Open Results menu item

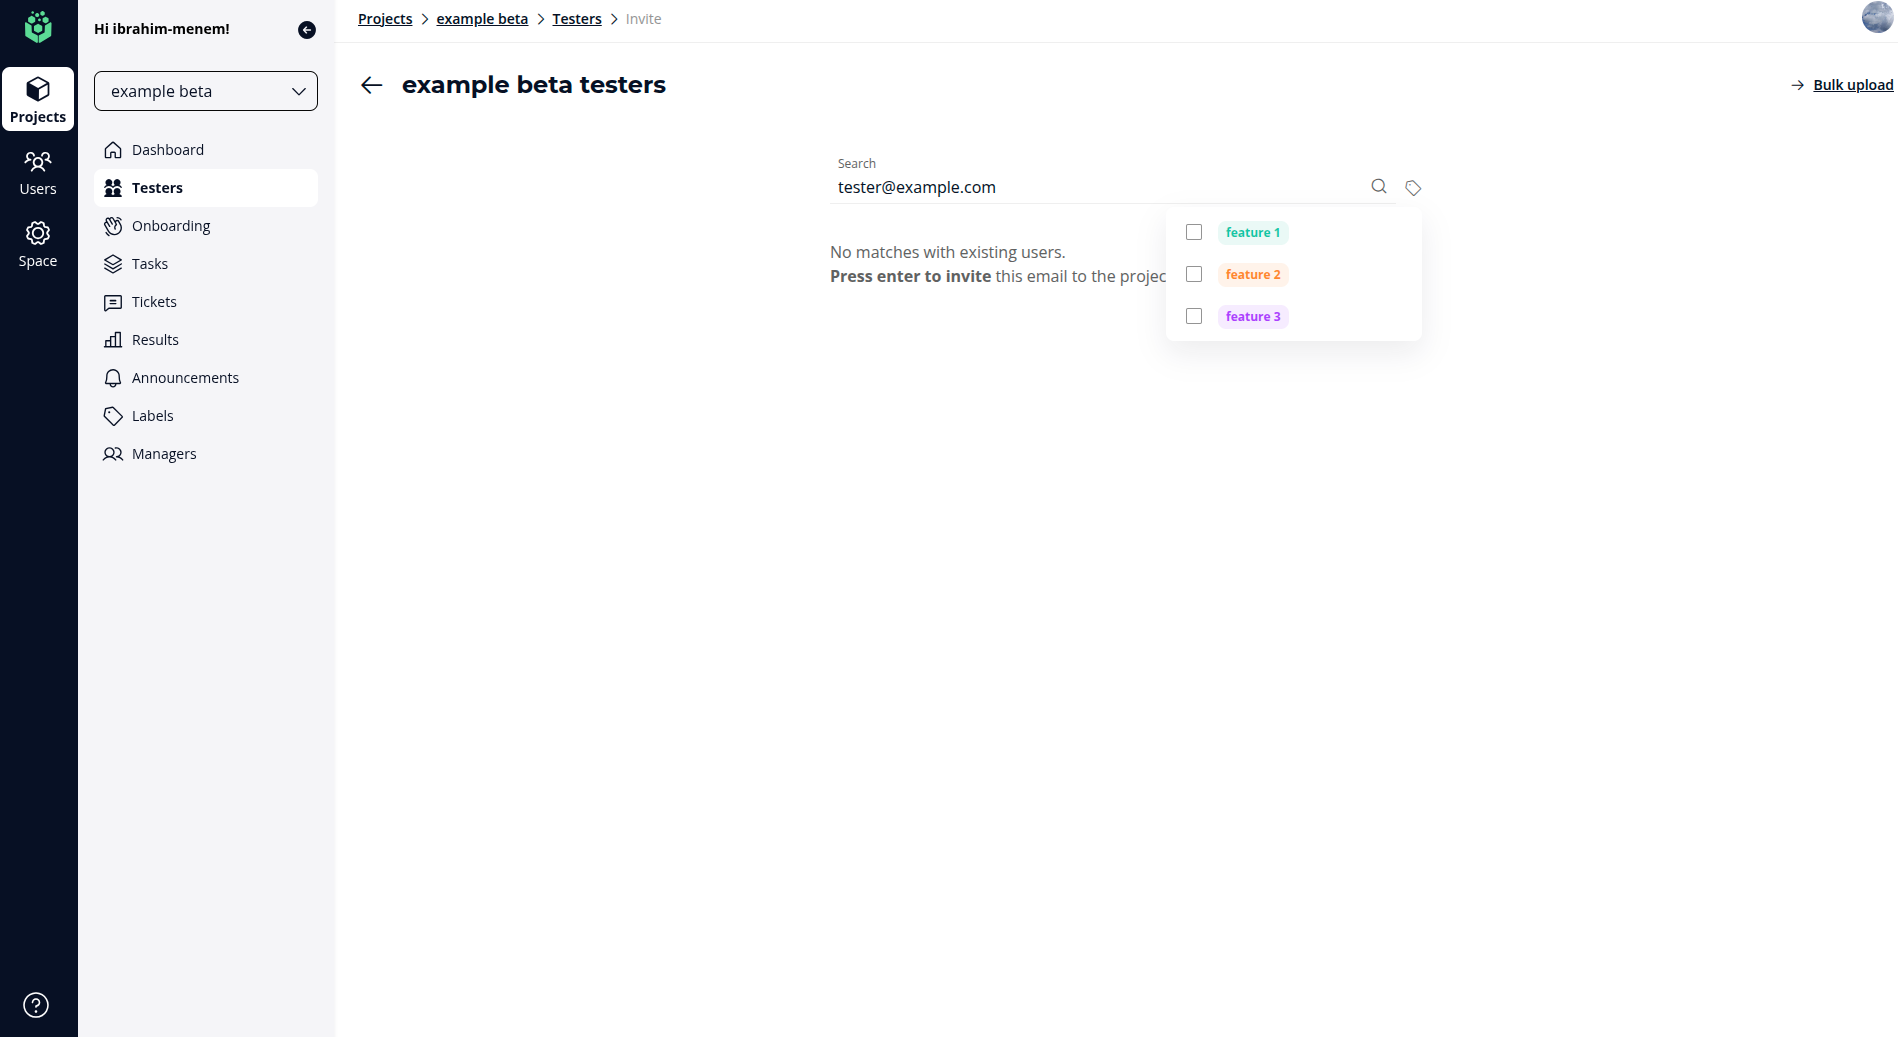(x=206, y=340)
